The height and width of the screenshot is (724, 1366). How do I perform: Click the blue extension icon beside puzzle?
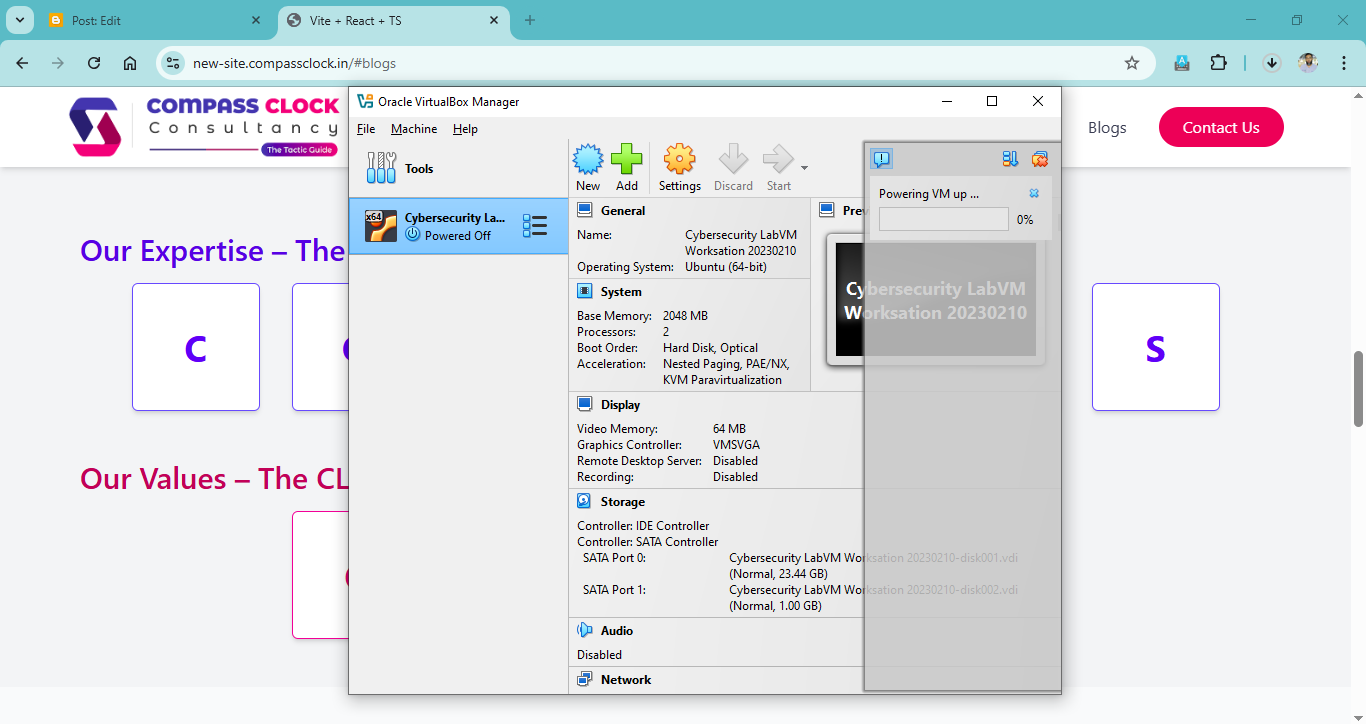coord(1182,63)
